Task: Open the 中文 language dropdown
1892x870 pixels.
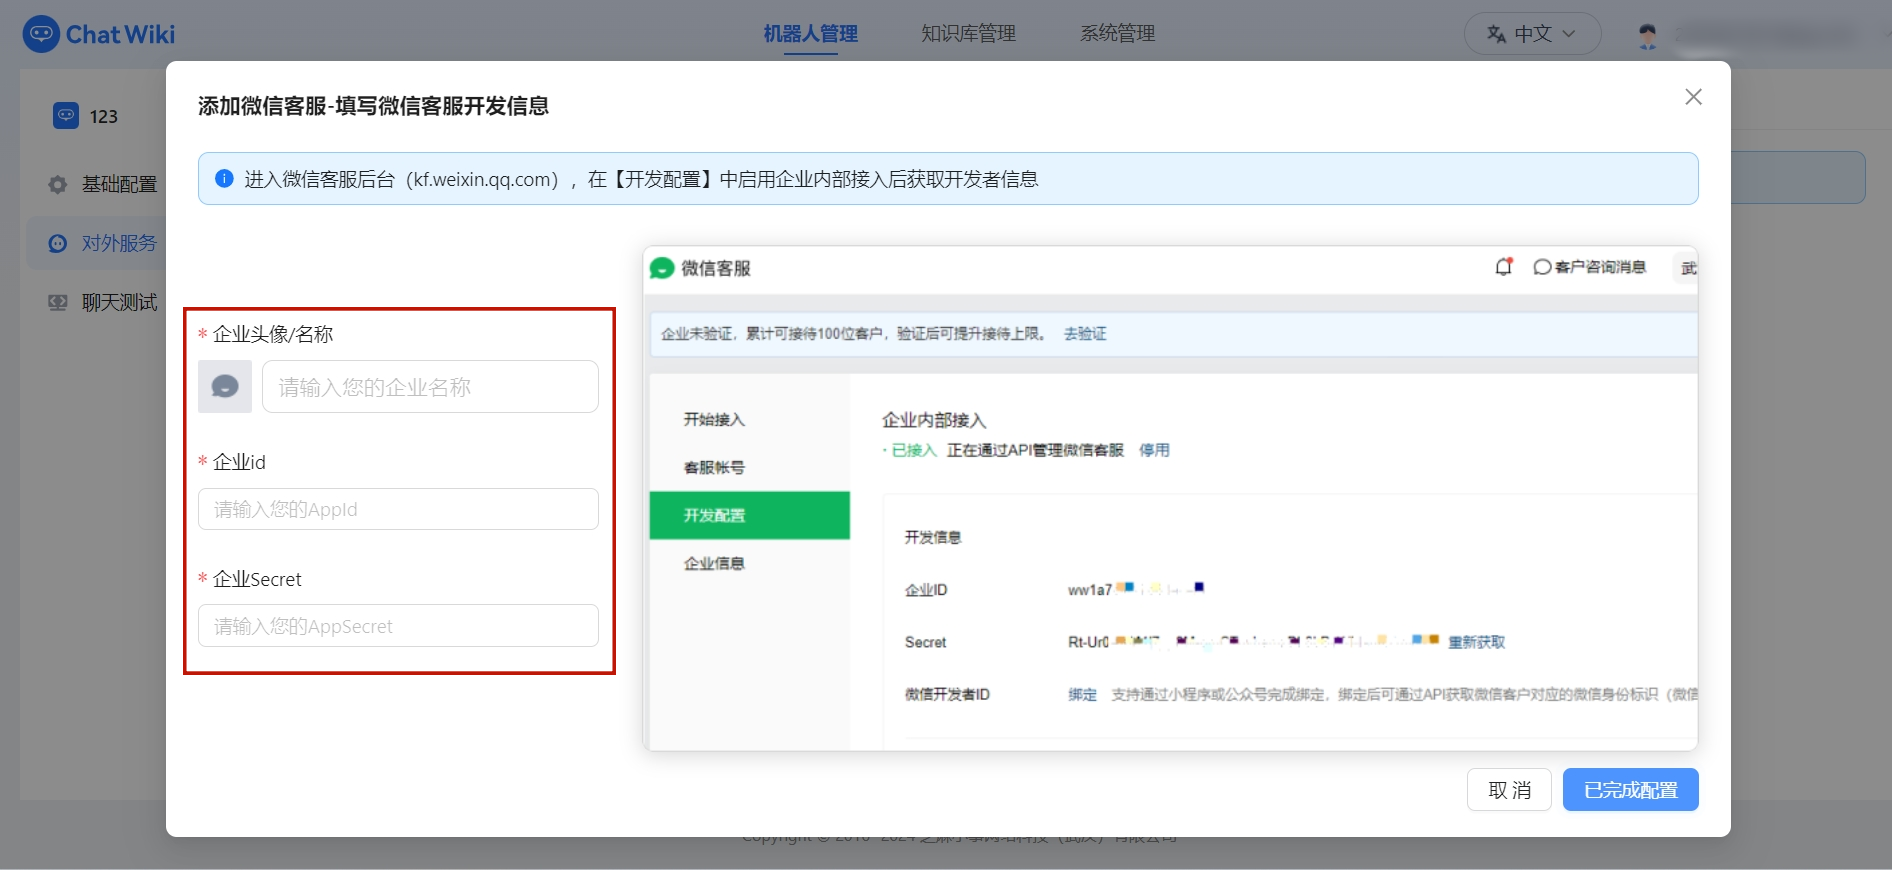Action: pos(1532,34)
